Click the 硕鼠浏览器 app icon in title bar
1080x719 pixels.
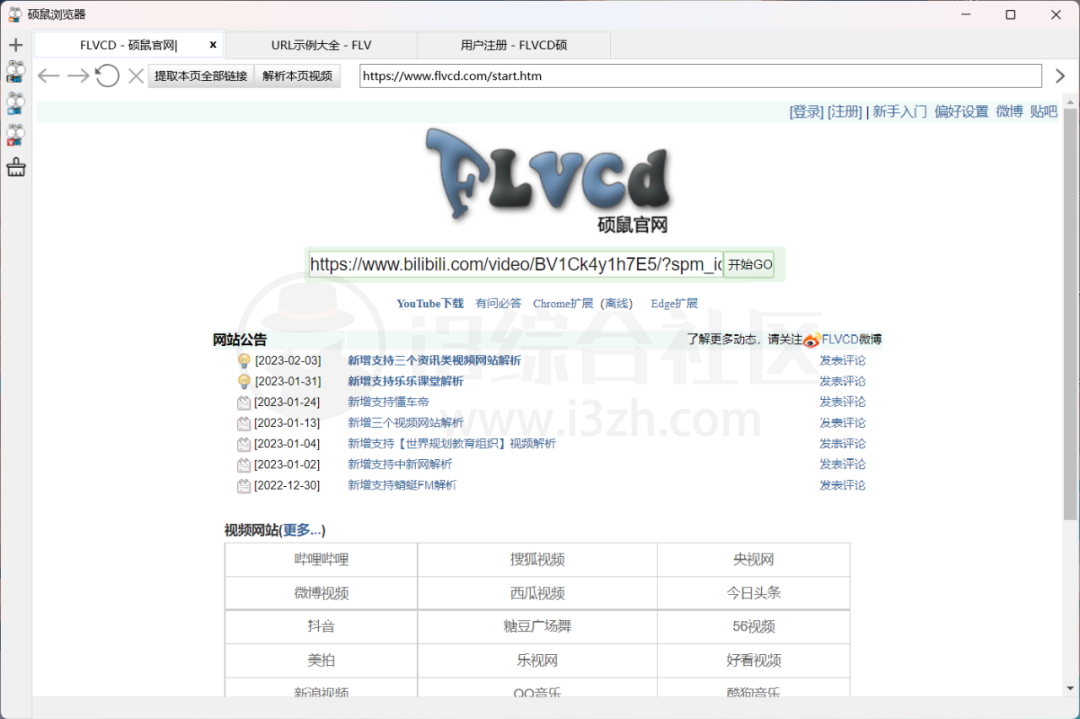(14, 14)
